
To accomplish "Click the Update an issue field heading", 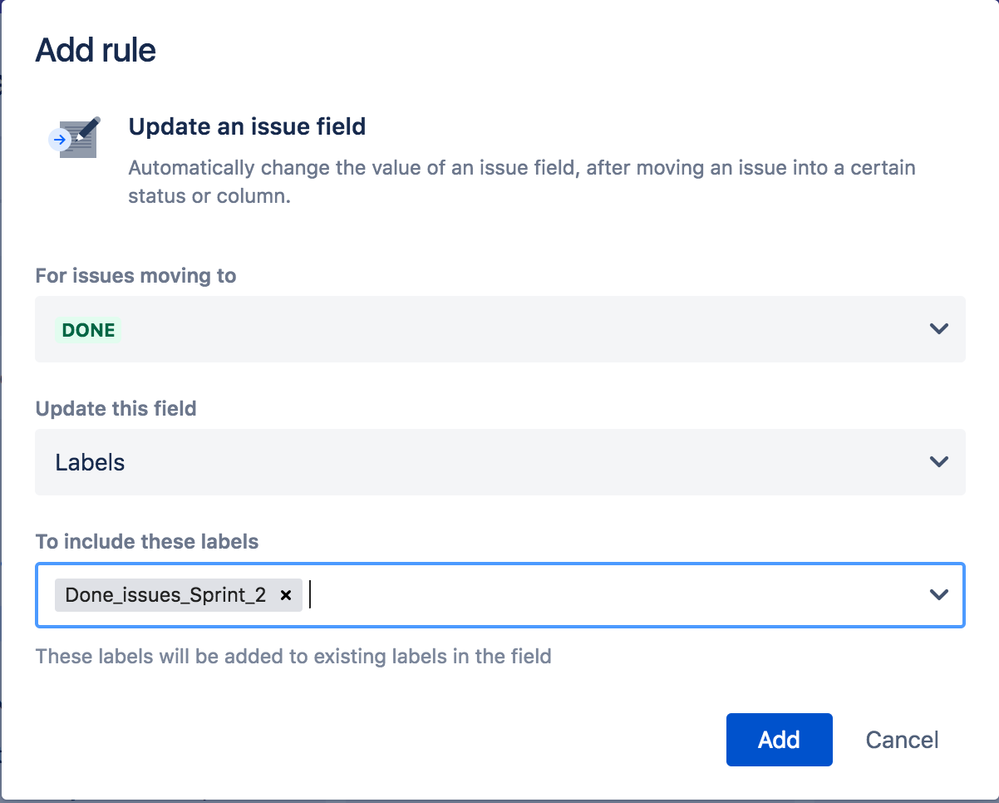I will 247,126.
